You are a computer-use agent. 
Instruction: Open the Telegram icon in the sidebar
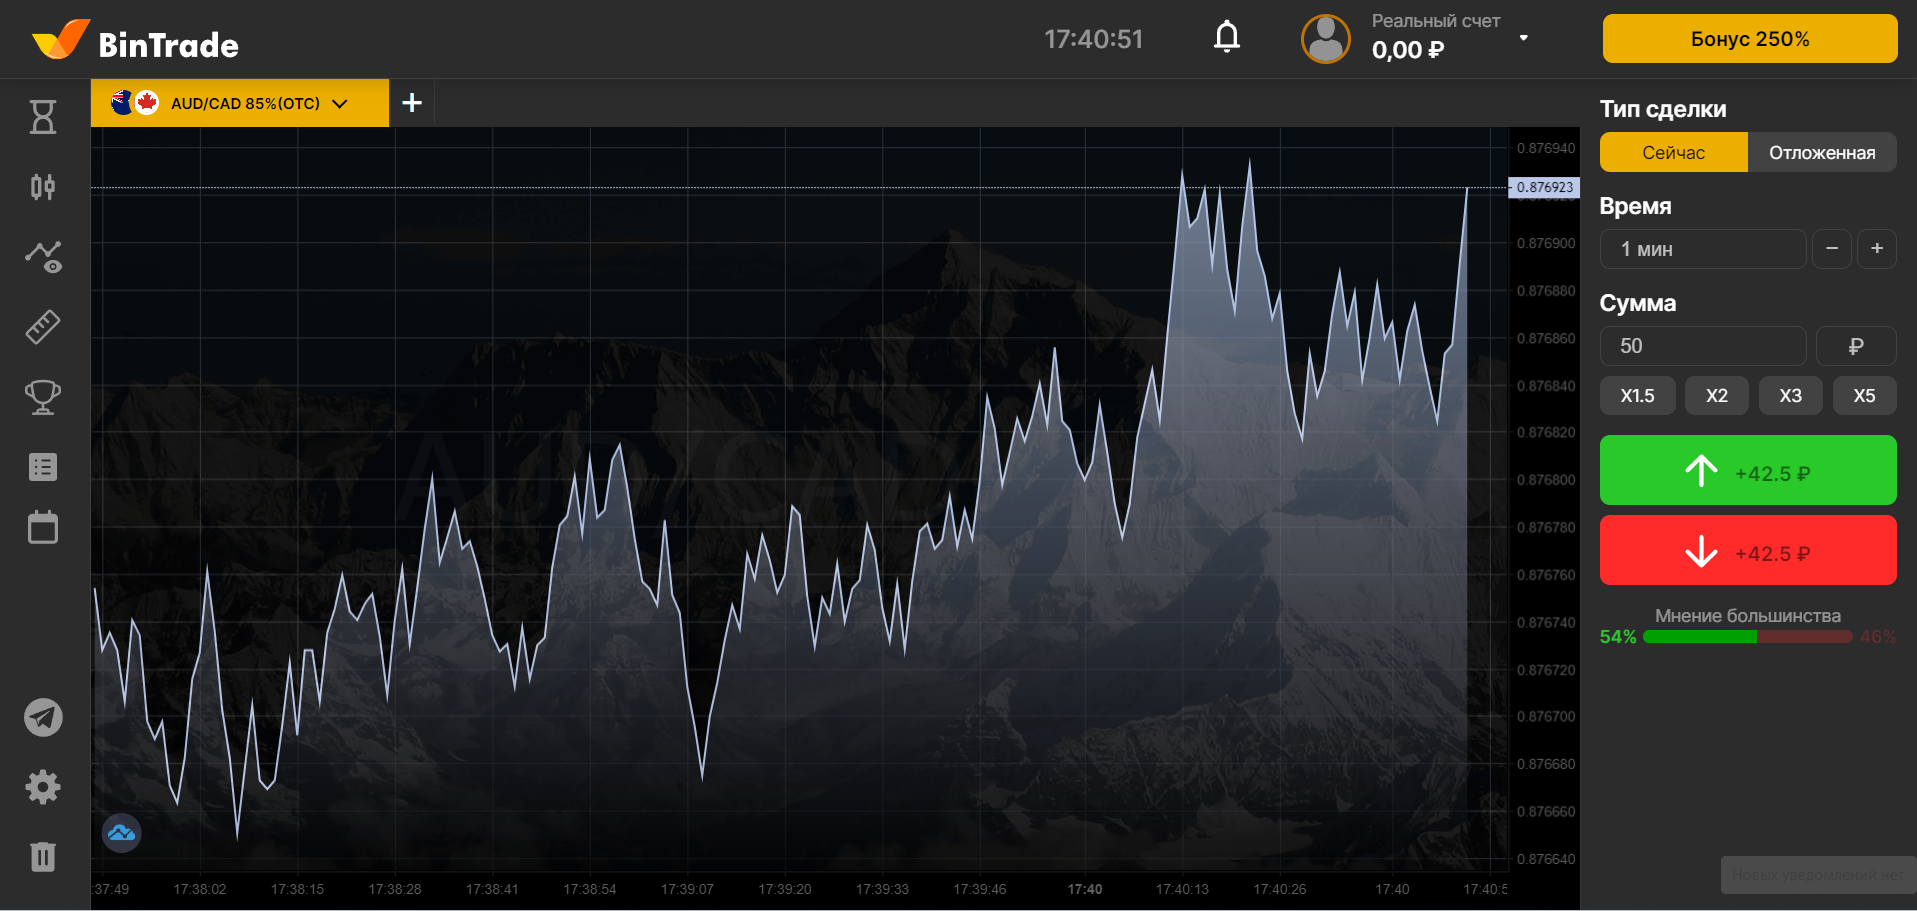point(43,717)
